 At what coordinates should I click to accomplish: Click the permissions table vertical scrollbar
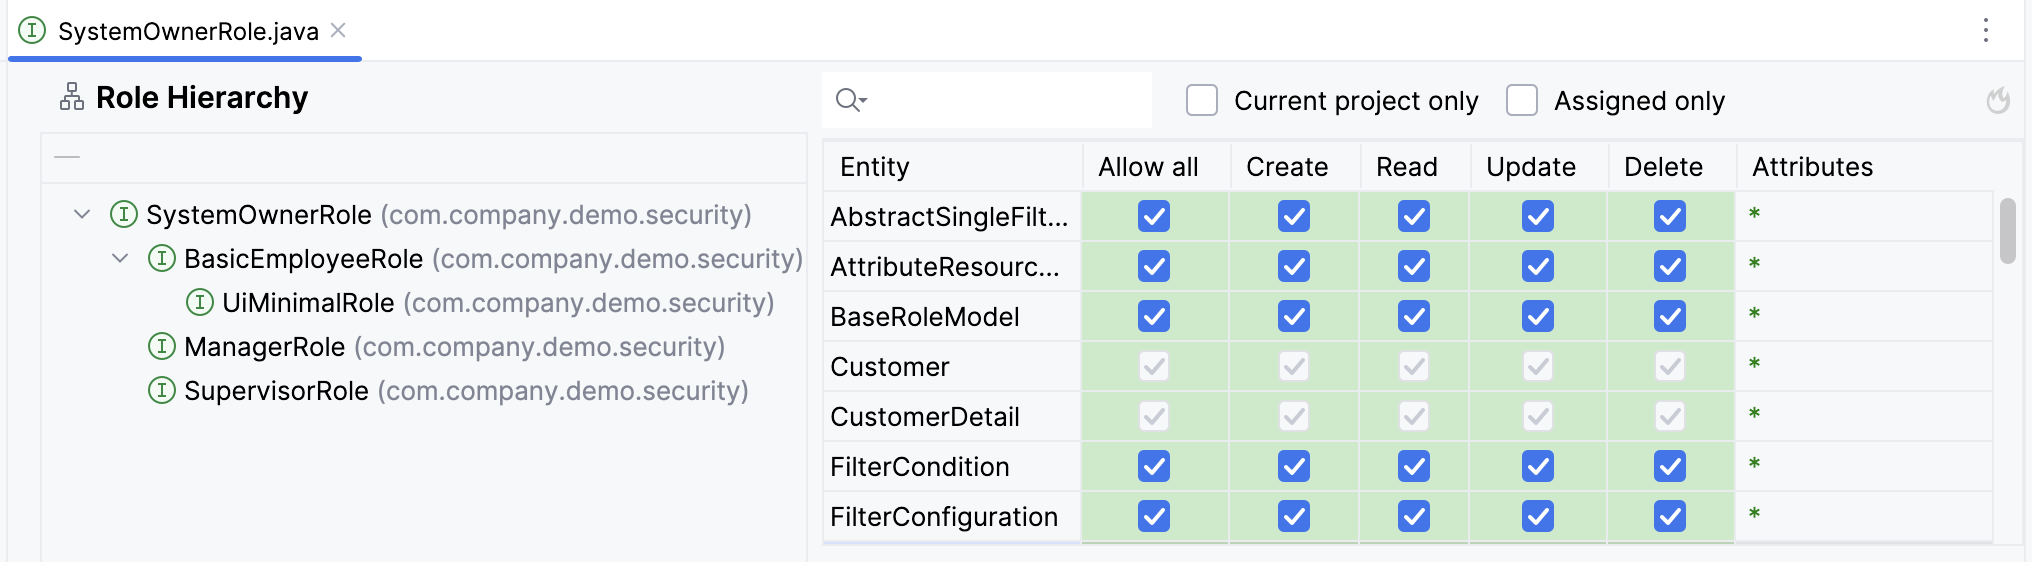coord(2007,231)
